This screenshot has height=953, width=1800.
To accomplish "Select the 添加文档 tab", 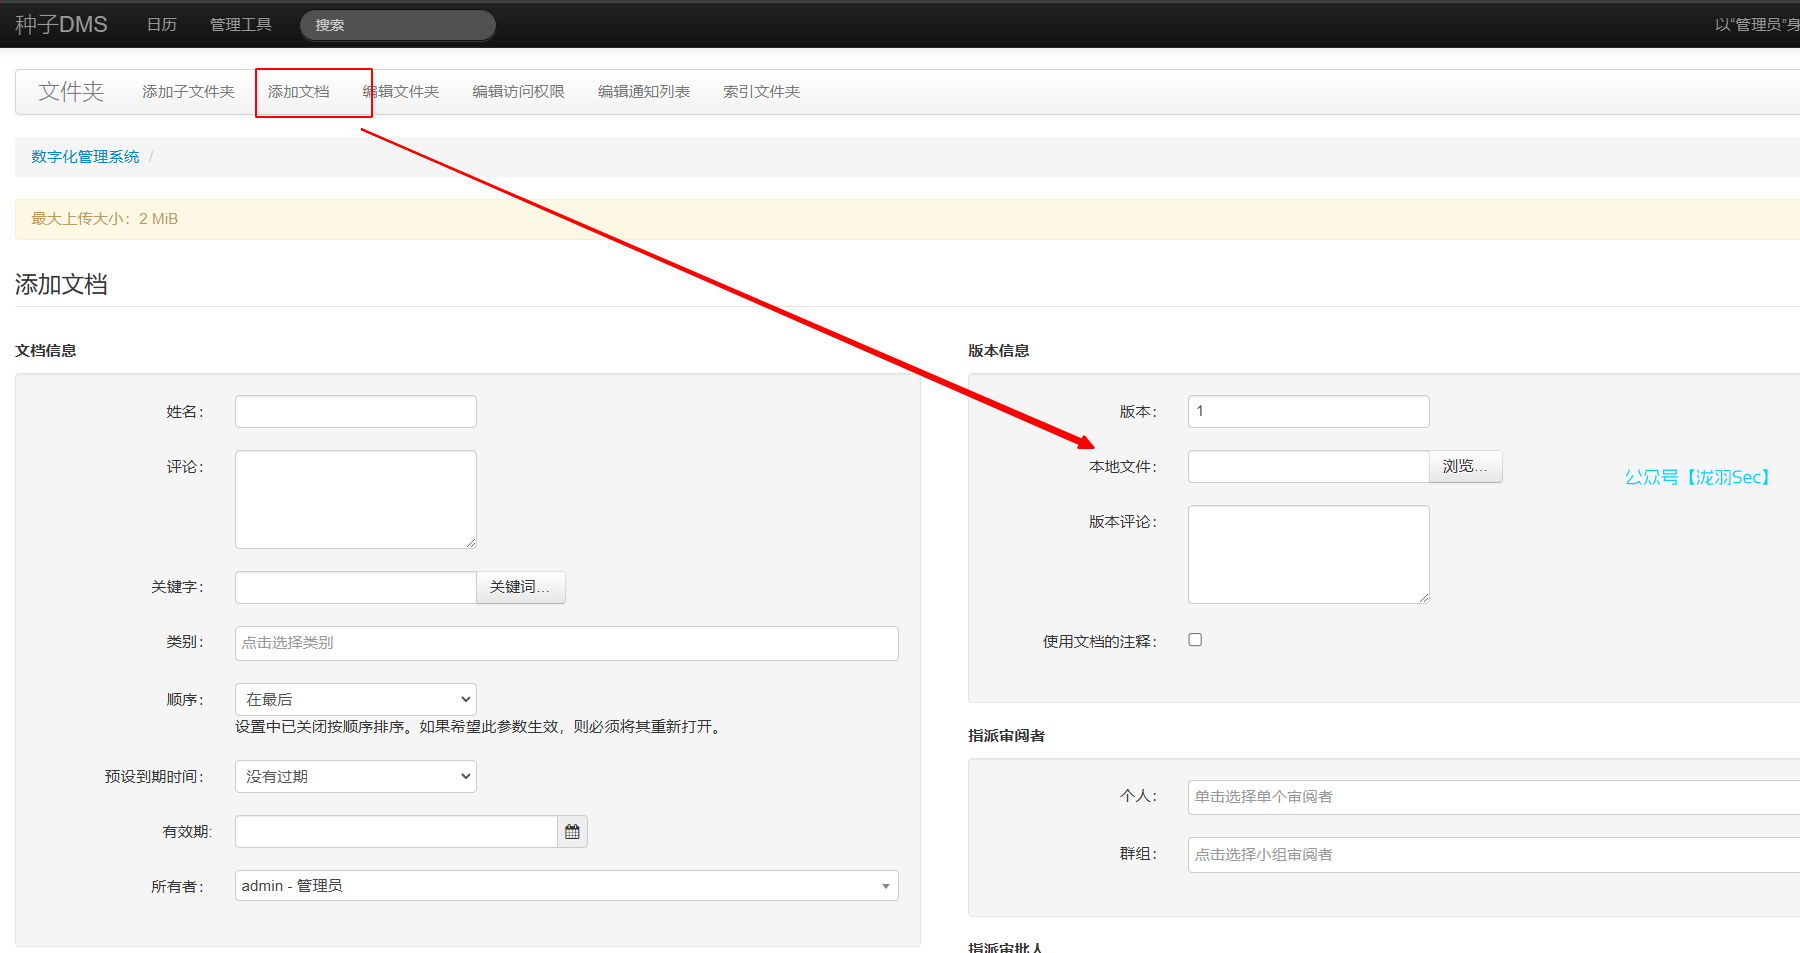I will [298, 92].
